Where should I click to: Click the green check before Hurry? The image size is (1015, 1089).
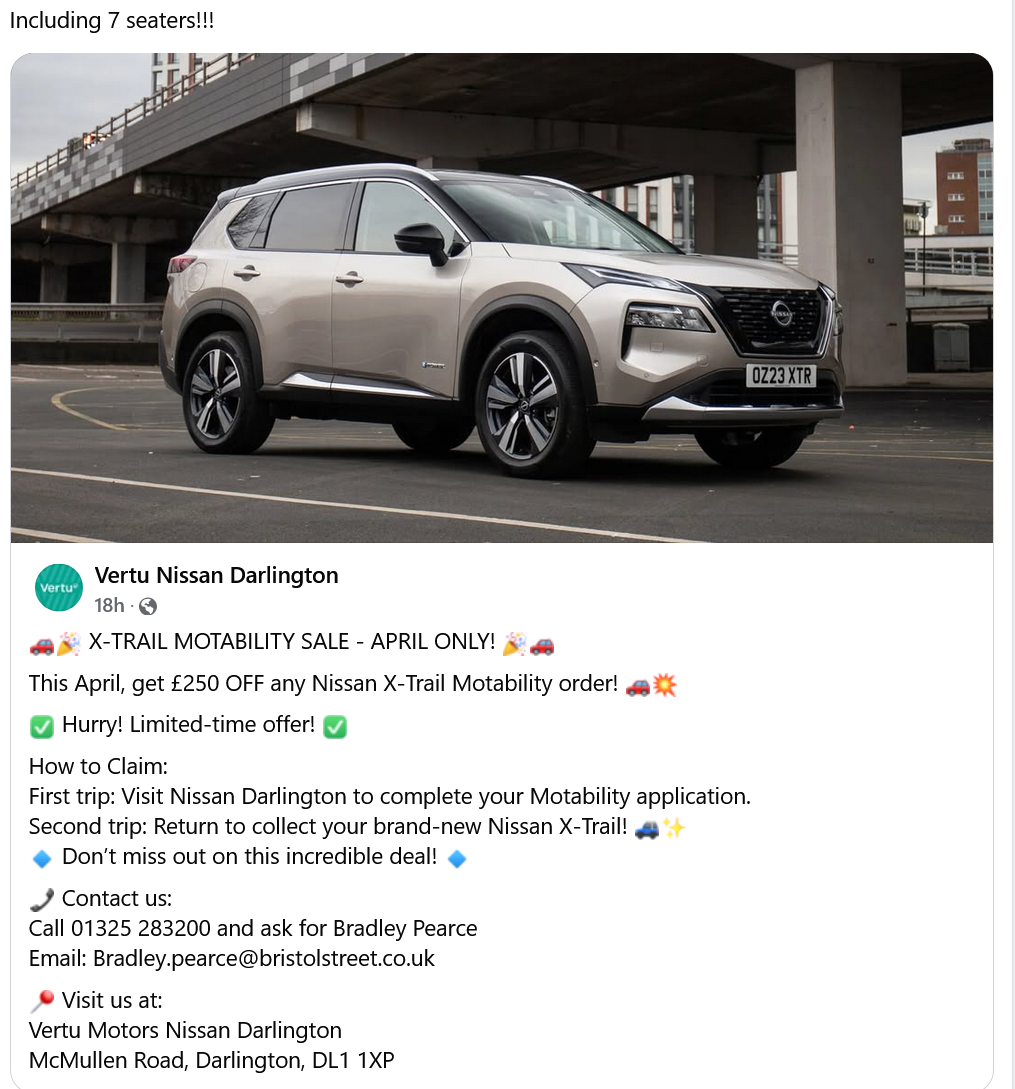(42, 726)
